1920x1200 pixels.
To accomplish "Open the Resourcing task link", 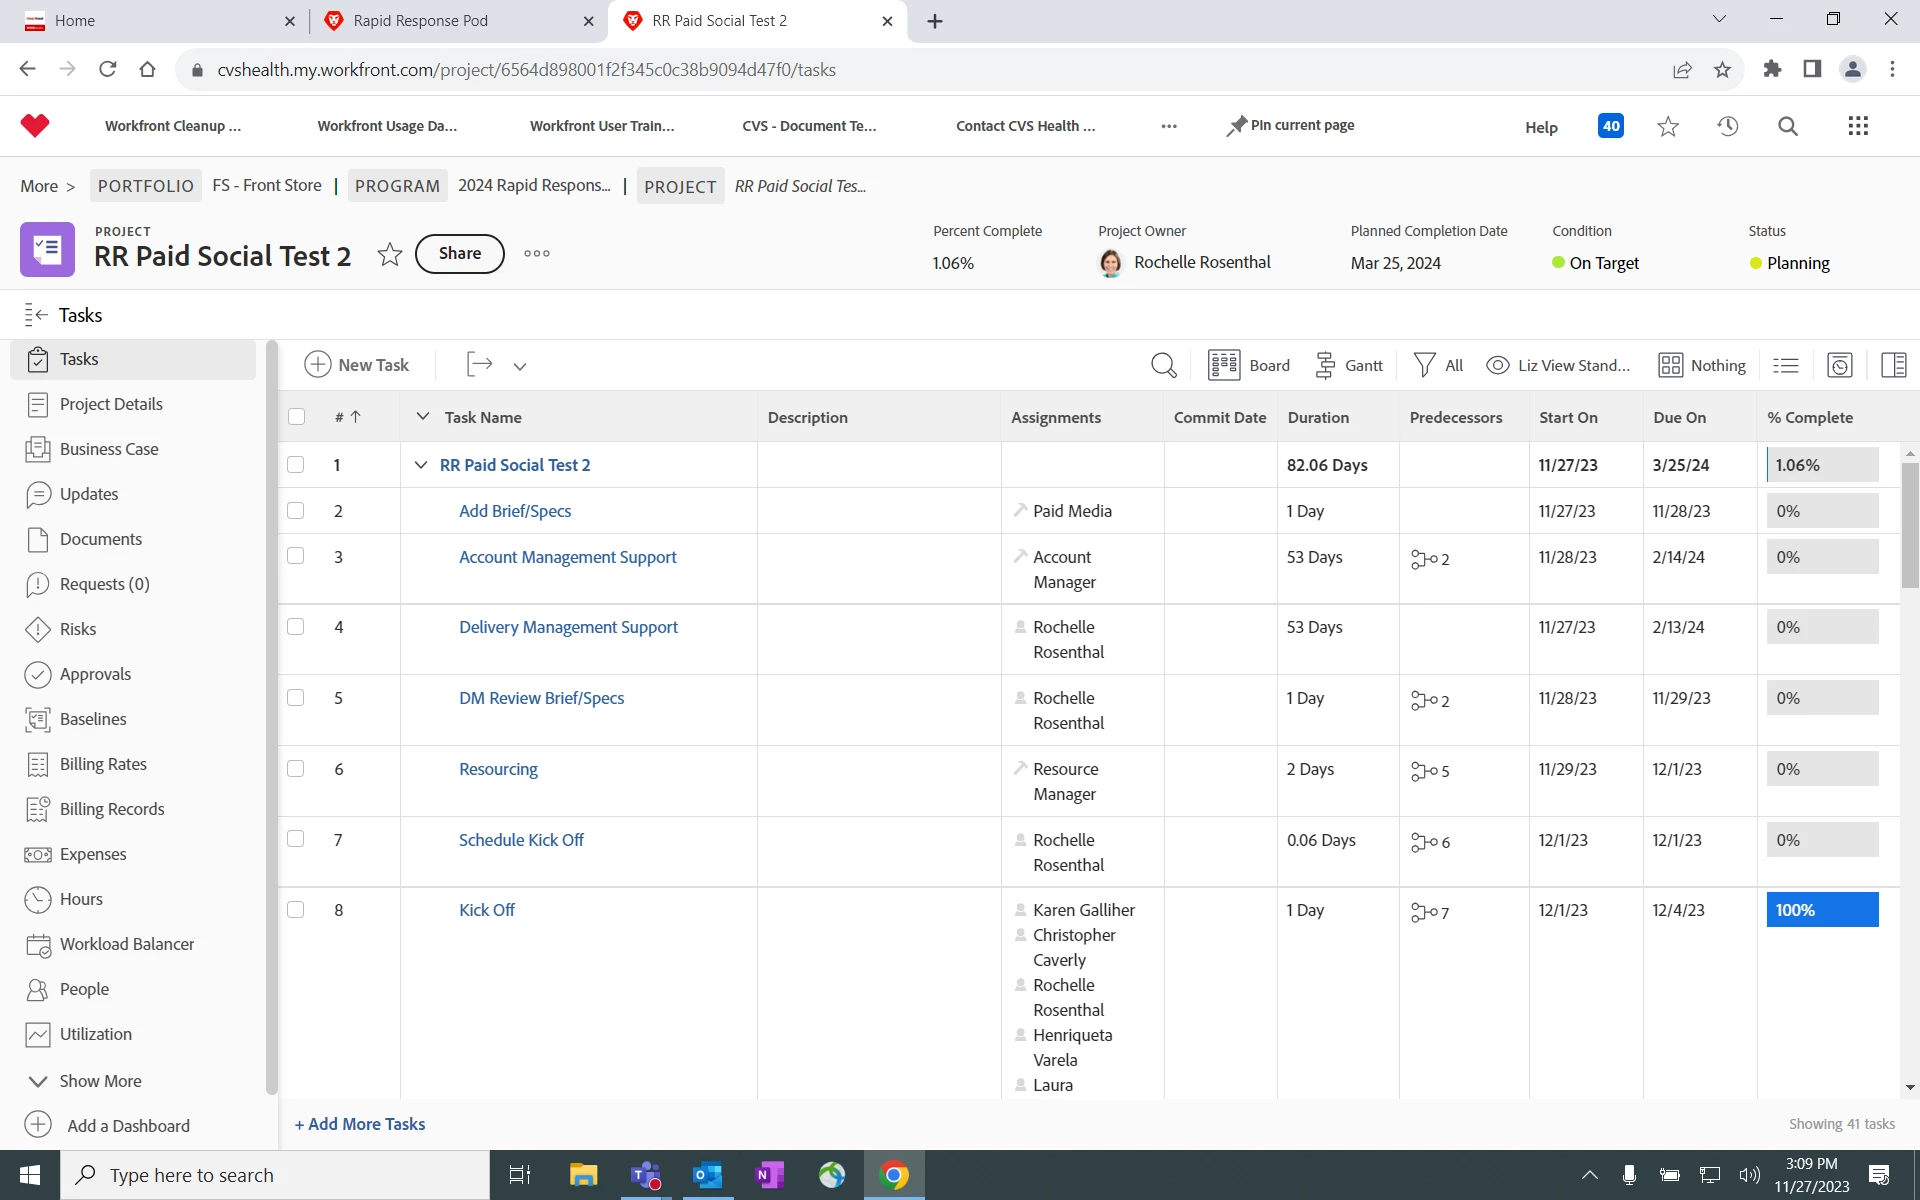I will point(498,769).
